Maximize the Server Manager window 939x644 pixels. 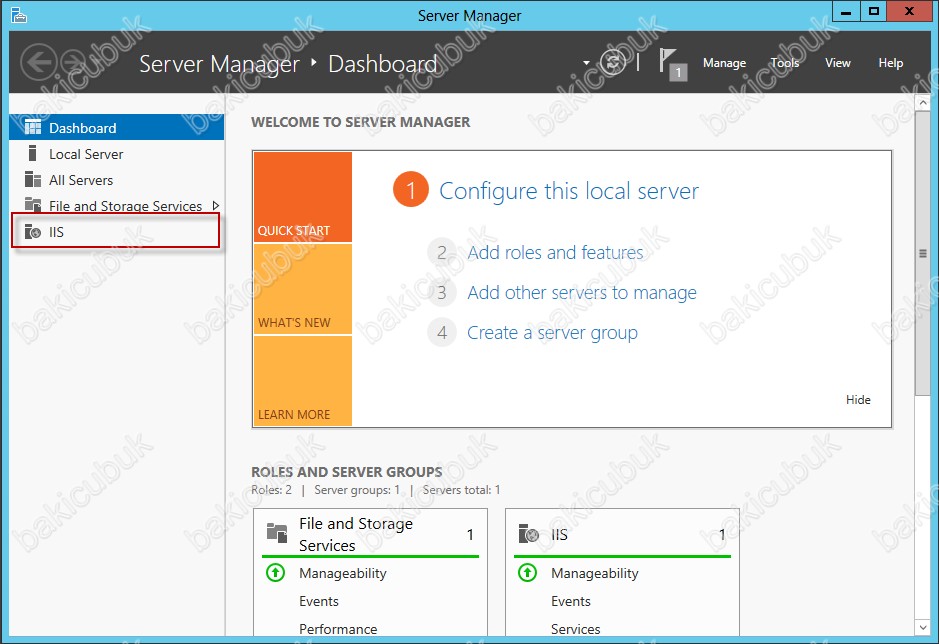point(874,11)
